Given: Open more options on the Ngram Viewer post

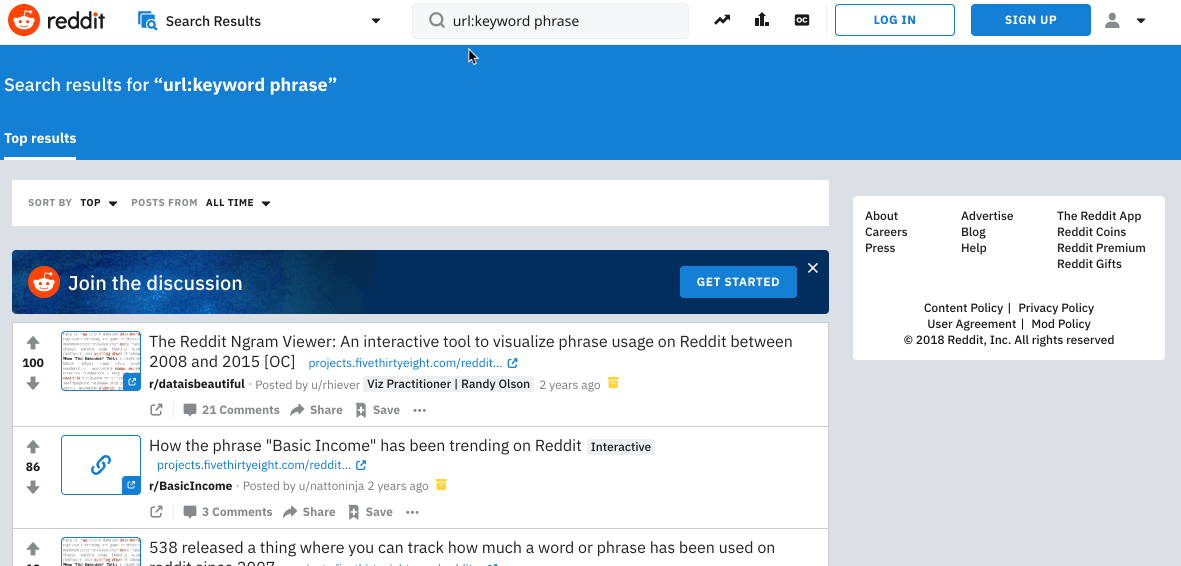Looking at the screenshot, I should (420, 410).
